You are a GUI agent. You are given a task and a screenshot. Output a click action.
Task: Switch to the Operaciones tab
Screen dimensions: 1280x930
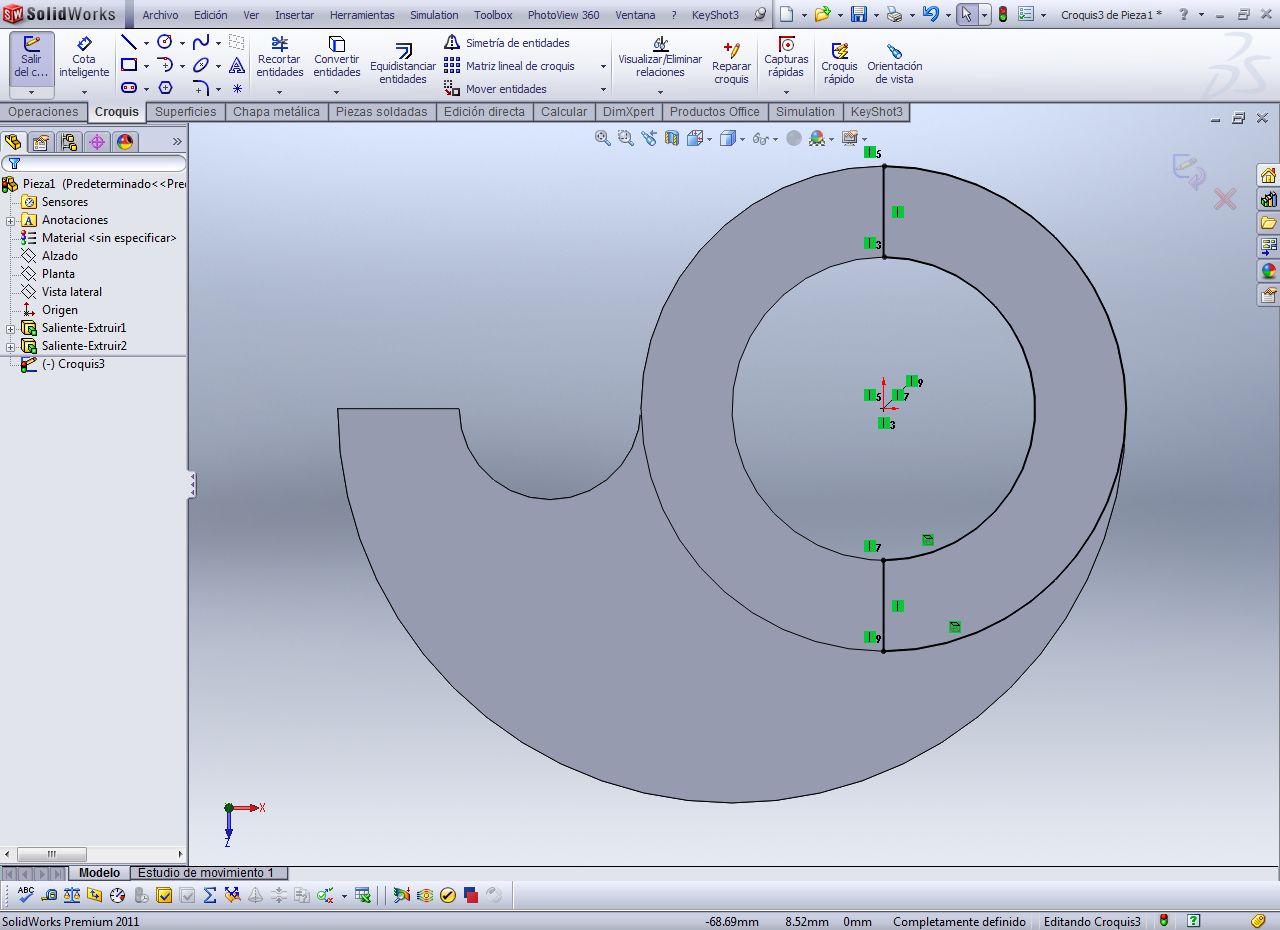tap(43, 112)
